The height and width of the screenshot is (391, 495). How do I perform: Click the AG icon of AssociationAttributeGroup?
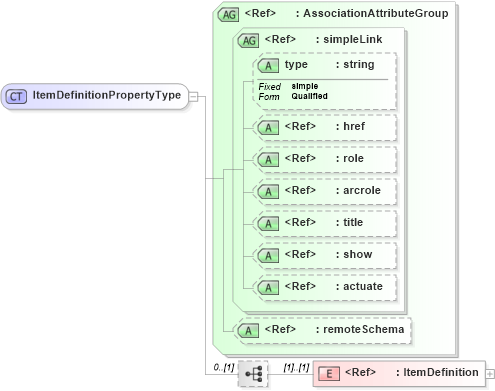coord(228,15)
